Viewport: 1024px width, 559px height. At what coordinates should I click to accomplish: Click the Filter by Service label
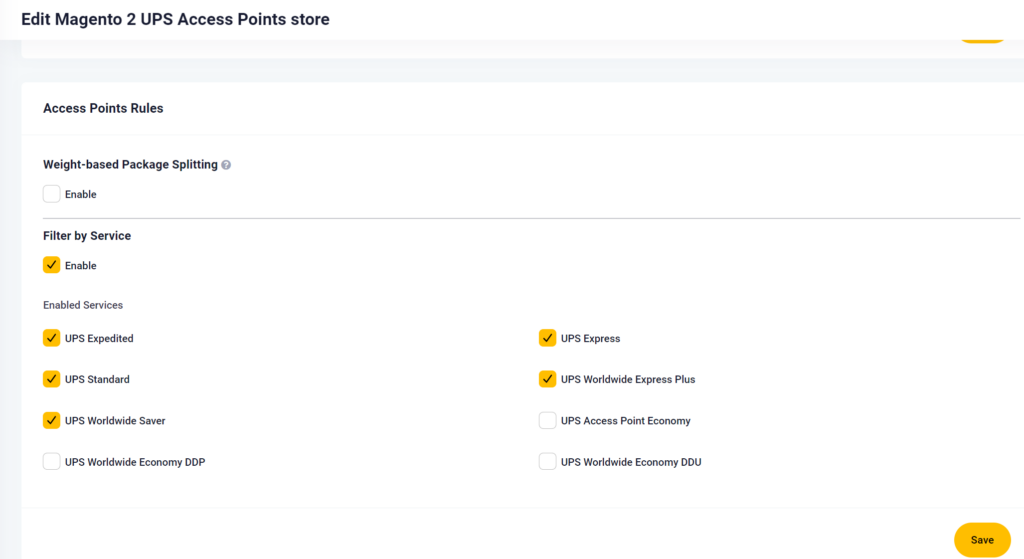[87, 236]
